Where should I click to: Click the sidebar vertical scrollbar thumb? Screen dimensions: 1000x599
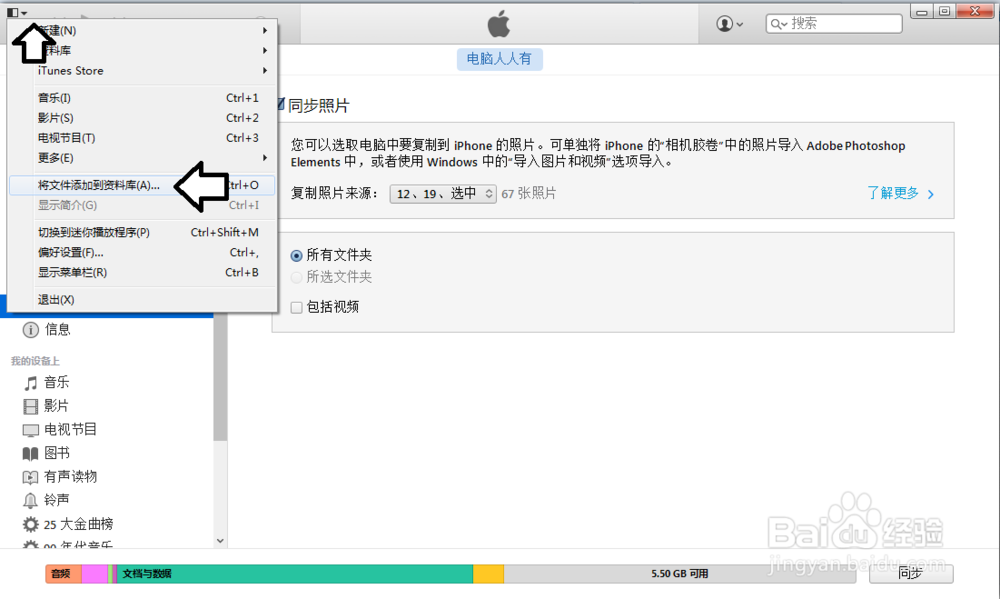point(220,378)
